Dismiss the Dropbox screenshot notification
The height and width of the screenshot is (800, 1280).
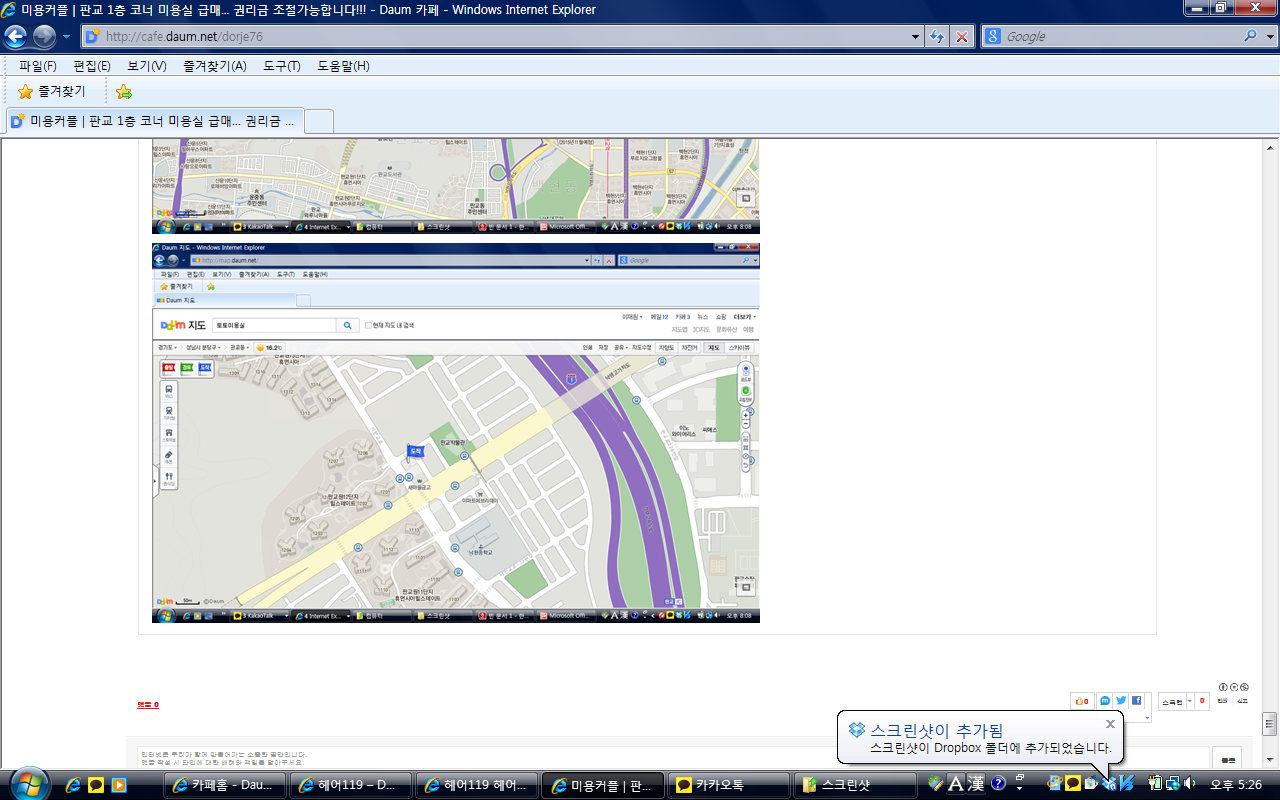1110,724
